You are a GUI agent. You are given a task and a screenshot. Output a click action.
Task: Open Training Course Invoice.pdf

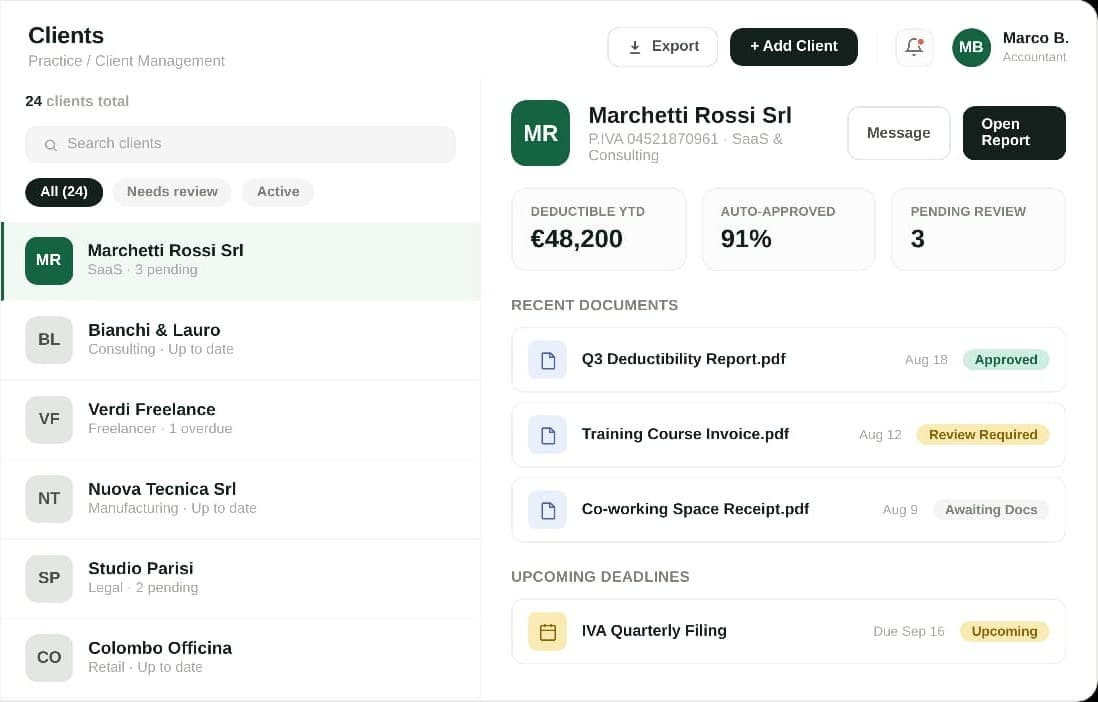point(788,435)
